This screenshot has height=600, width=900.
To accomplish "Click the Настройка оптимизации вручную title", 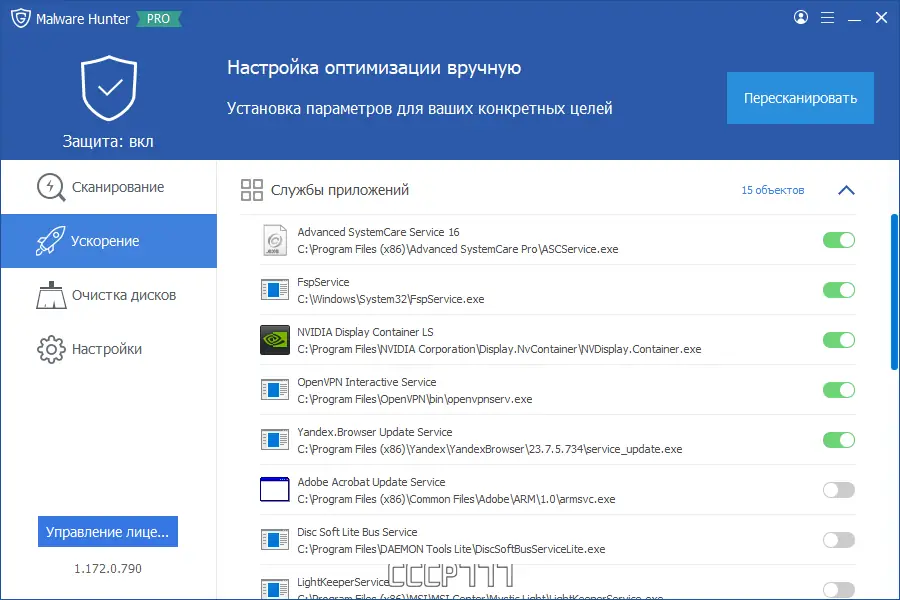I will pyautogui.click(x=374, y=68).
